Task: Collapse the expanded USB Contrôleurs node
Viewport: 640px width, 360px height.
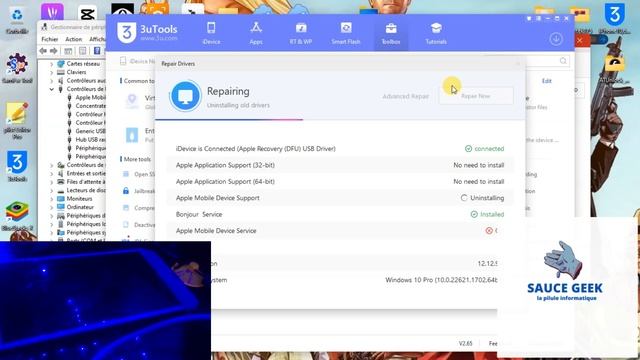Action: pyautogui.click(x=52, y=89)
